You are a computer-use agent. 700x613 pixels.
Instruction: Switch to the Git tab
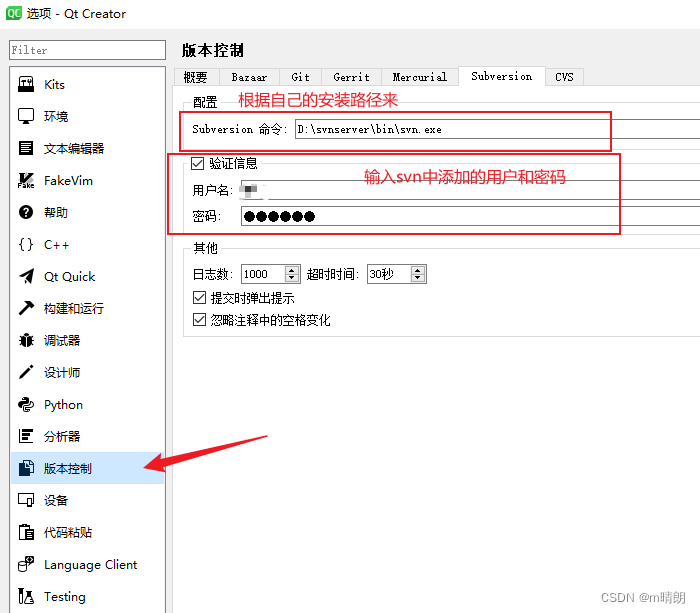(x=300, y=77)
